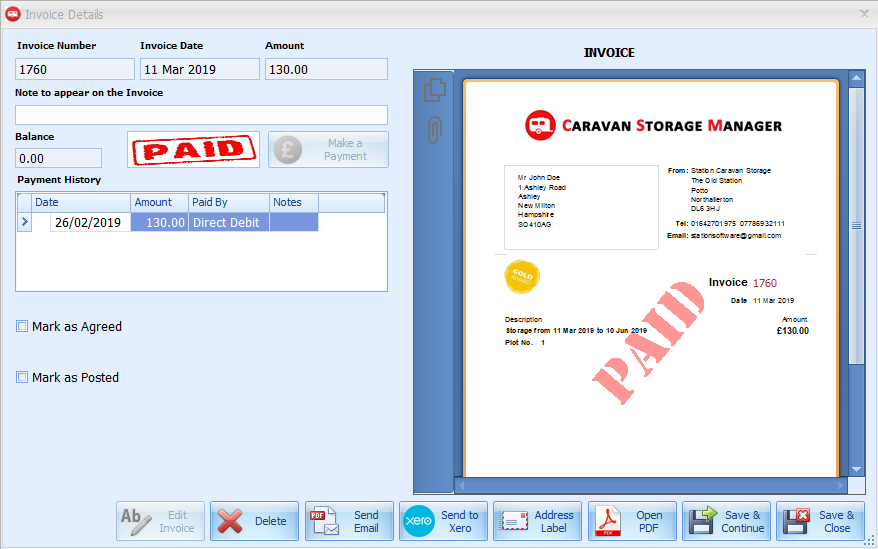This screenshot has height=549, width=878.
Task: Print an address label
Action: [537, 521]
